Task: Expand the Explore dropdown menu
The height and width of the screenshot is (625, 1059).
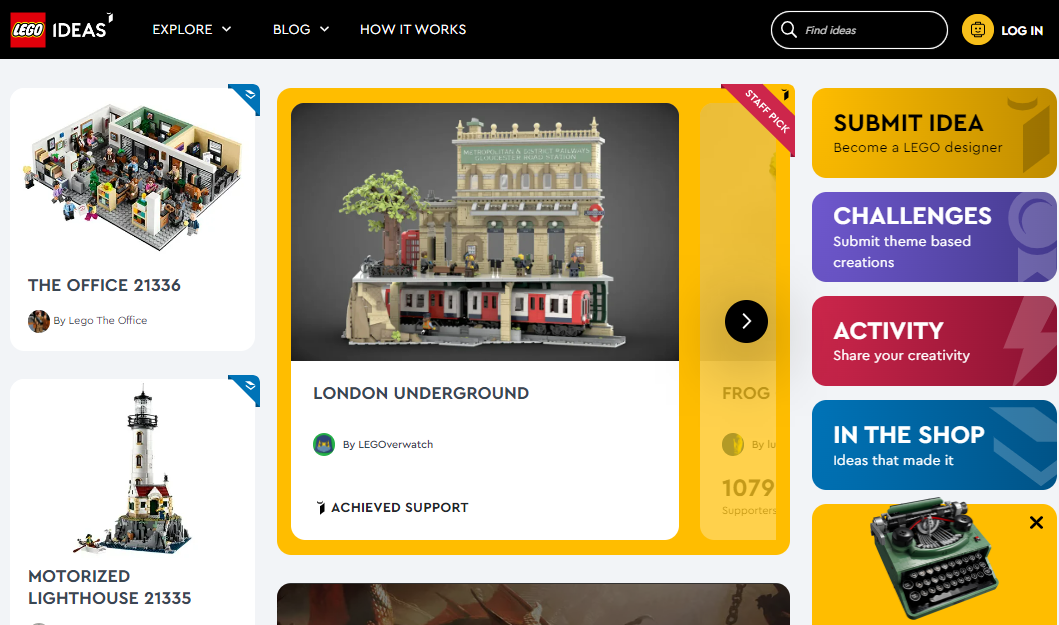Action: (x=192, y=29)
